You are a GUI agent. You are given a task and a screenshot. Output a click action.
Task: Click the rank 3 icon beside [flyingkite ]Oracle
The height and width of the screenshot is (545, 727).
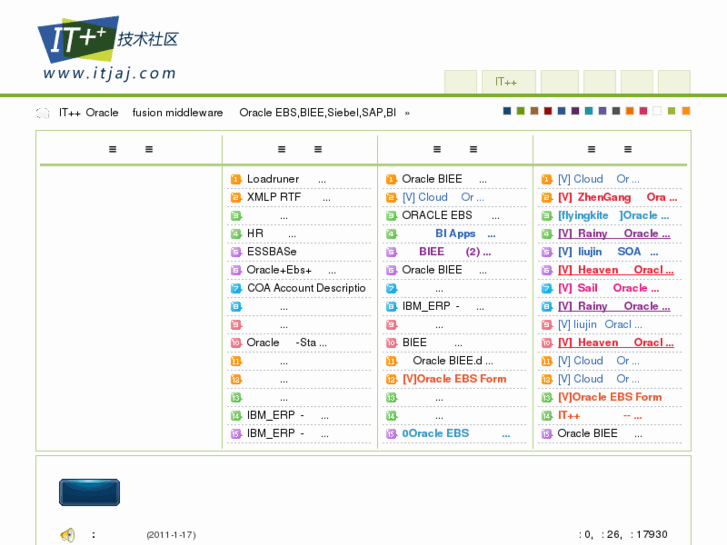click(547, 216)
